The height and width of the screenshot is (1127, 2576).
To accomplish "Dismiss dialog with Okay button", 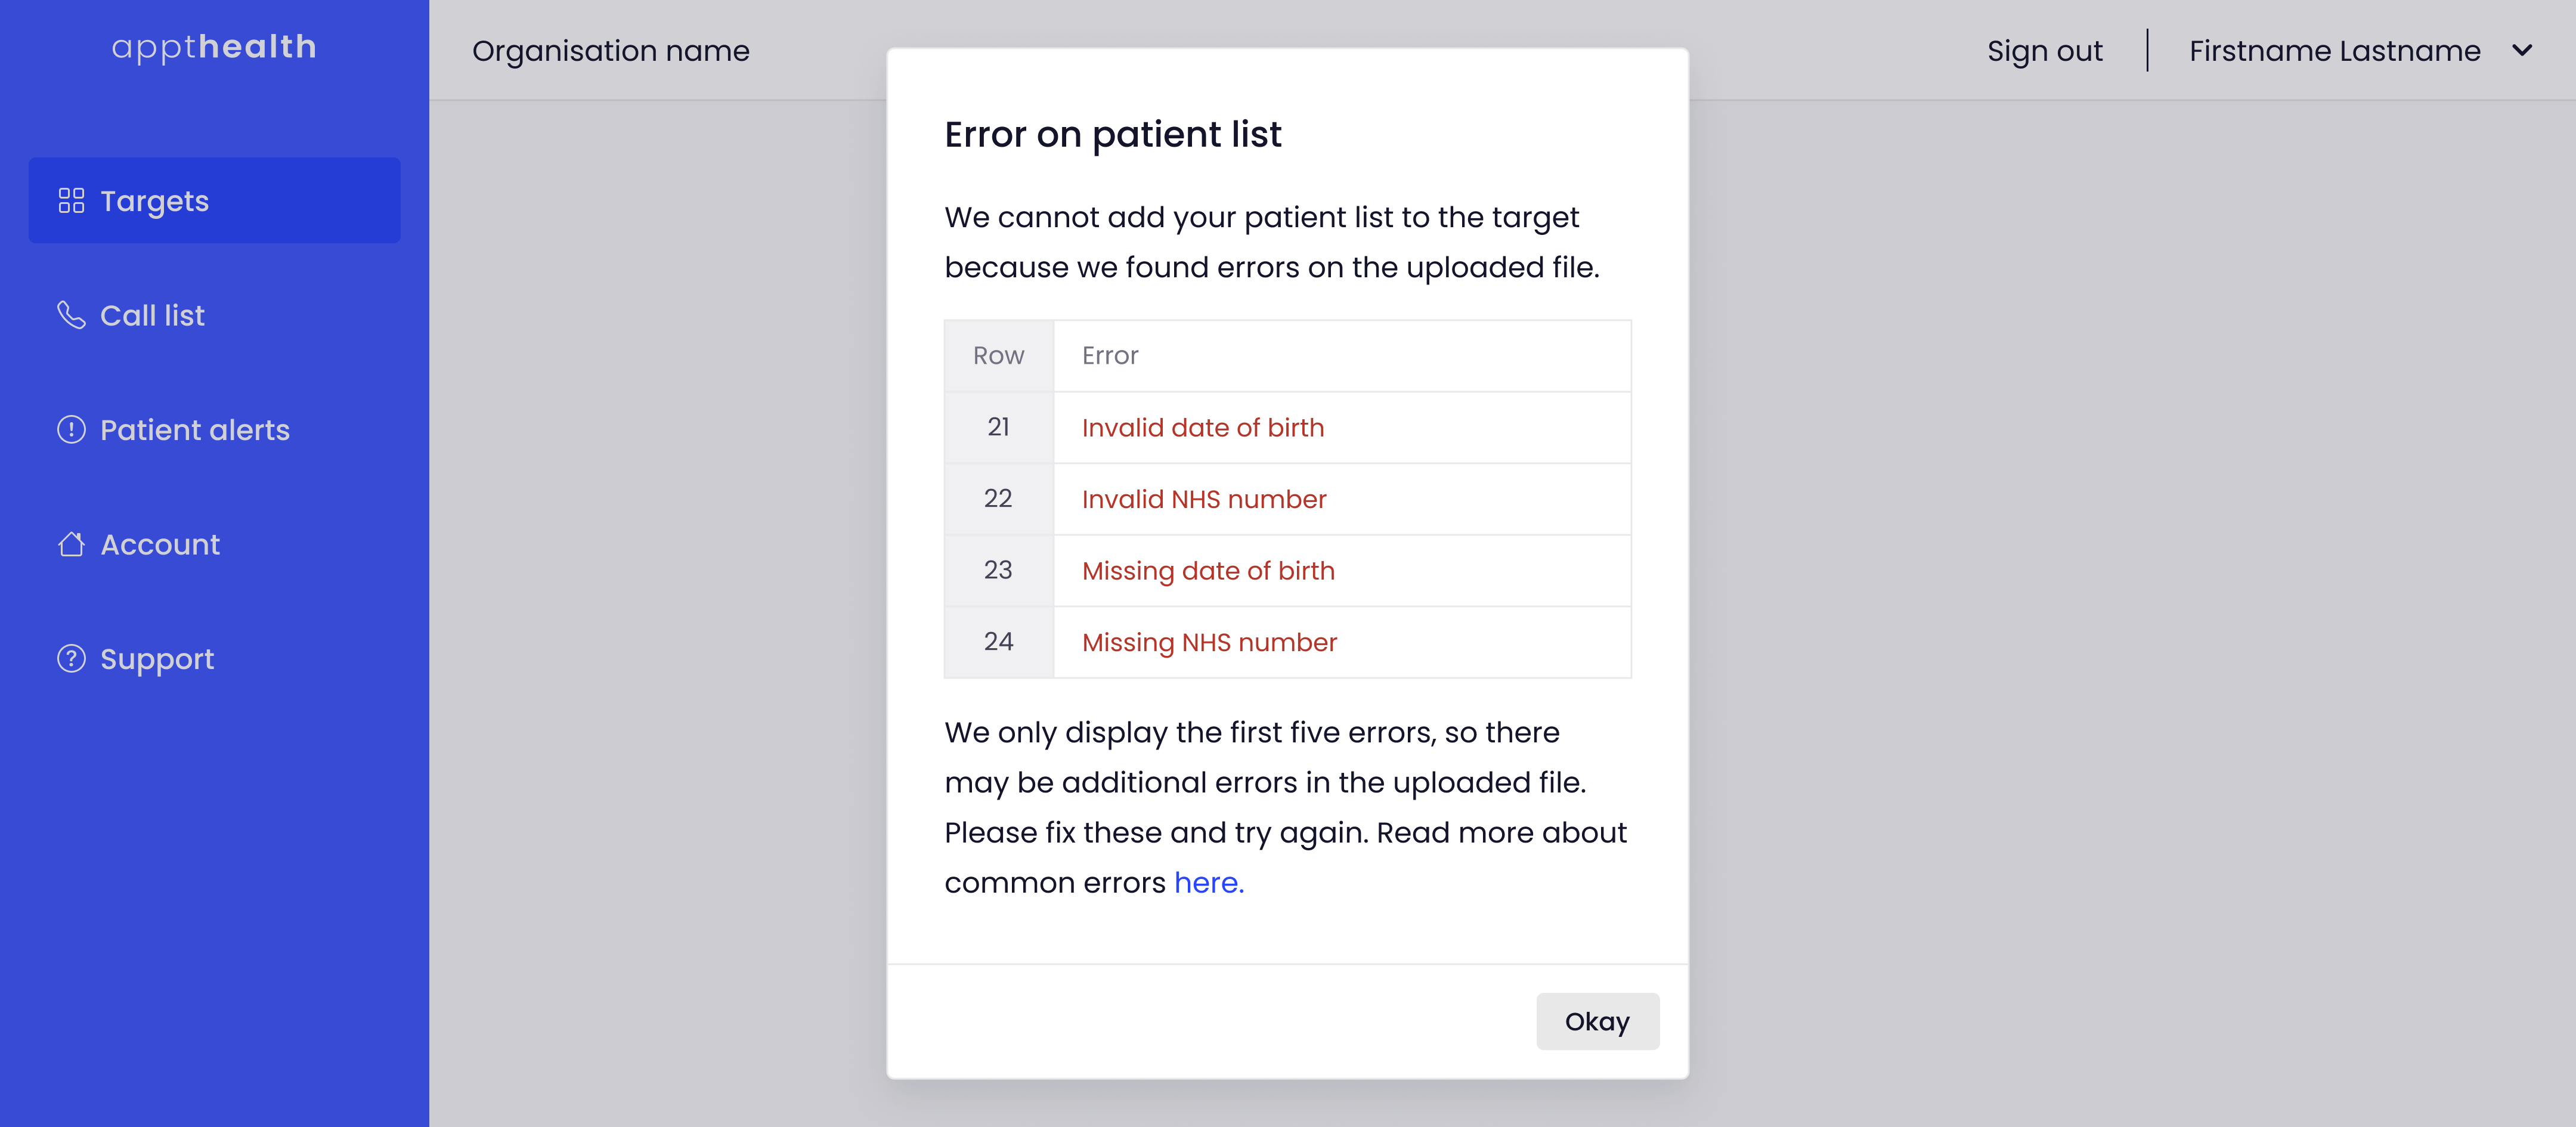I will click(1597, 1021).
